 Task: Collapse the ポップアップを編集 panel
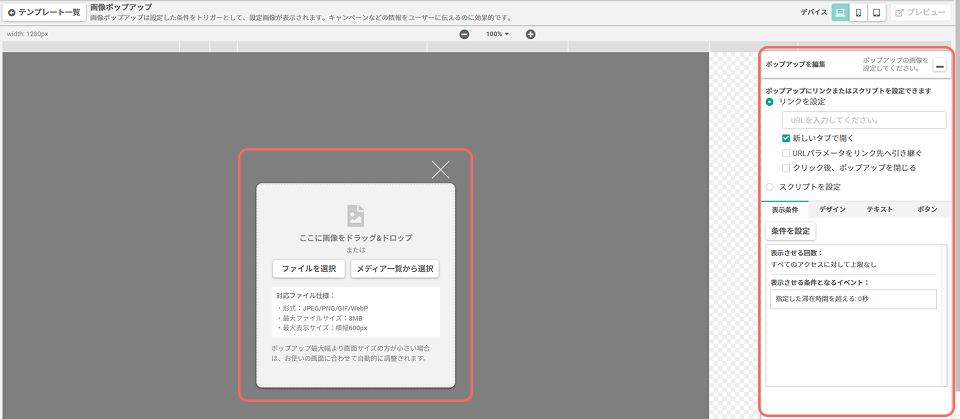940,64
